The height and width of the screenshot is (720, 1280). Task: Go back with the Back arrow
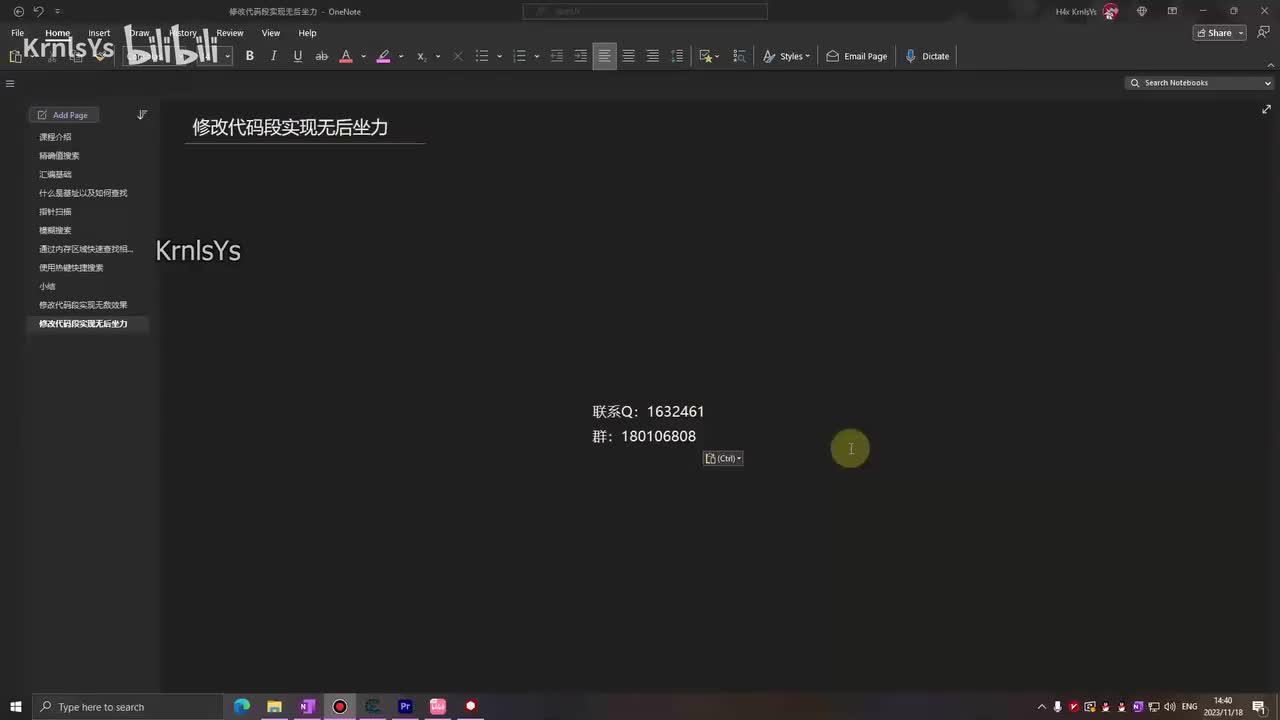point(18,11)
